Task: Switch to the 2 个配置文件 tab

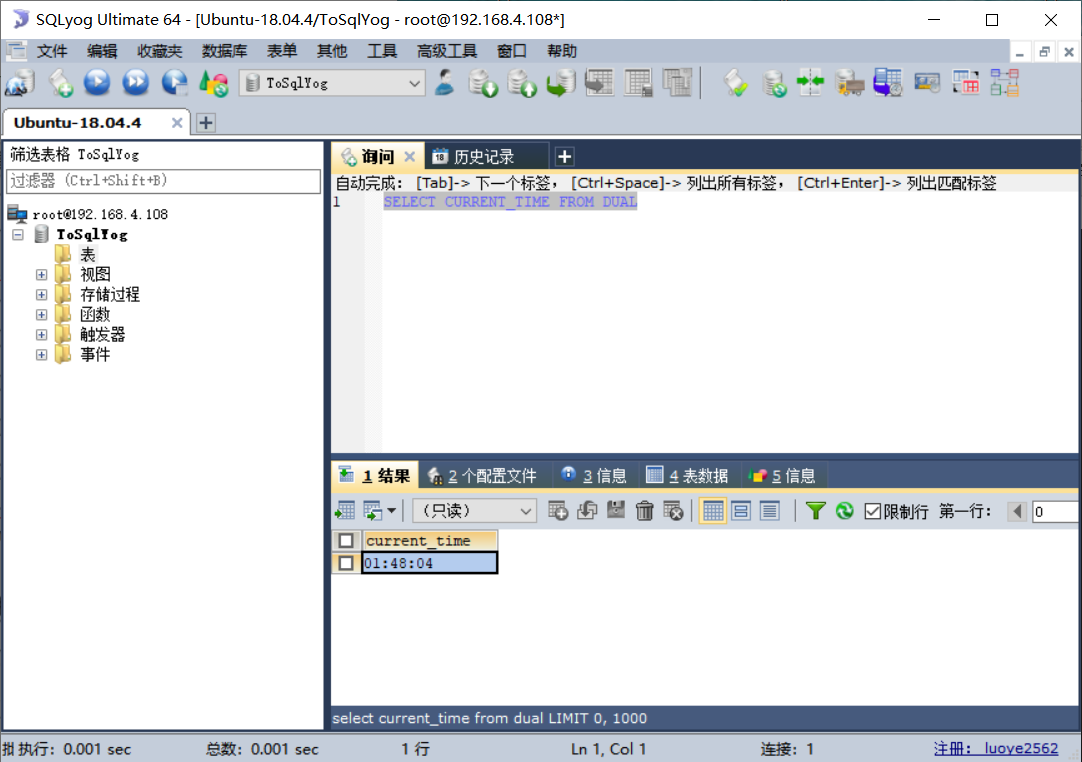Action: pos(482,476)
